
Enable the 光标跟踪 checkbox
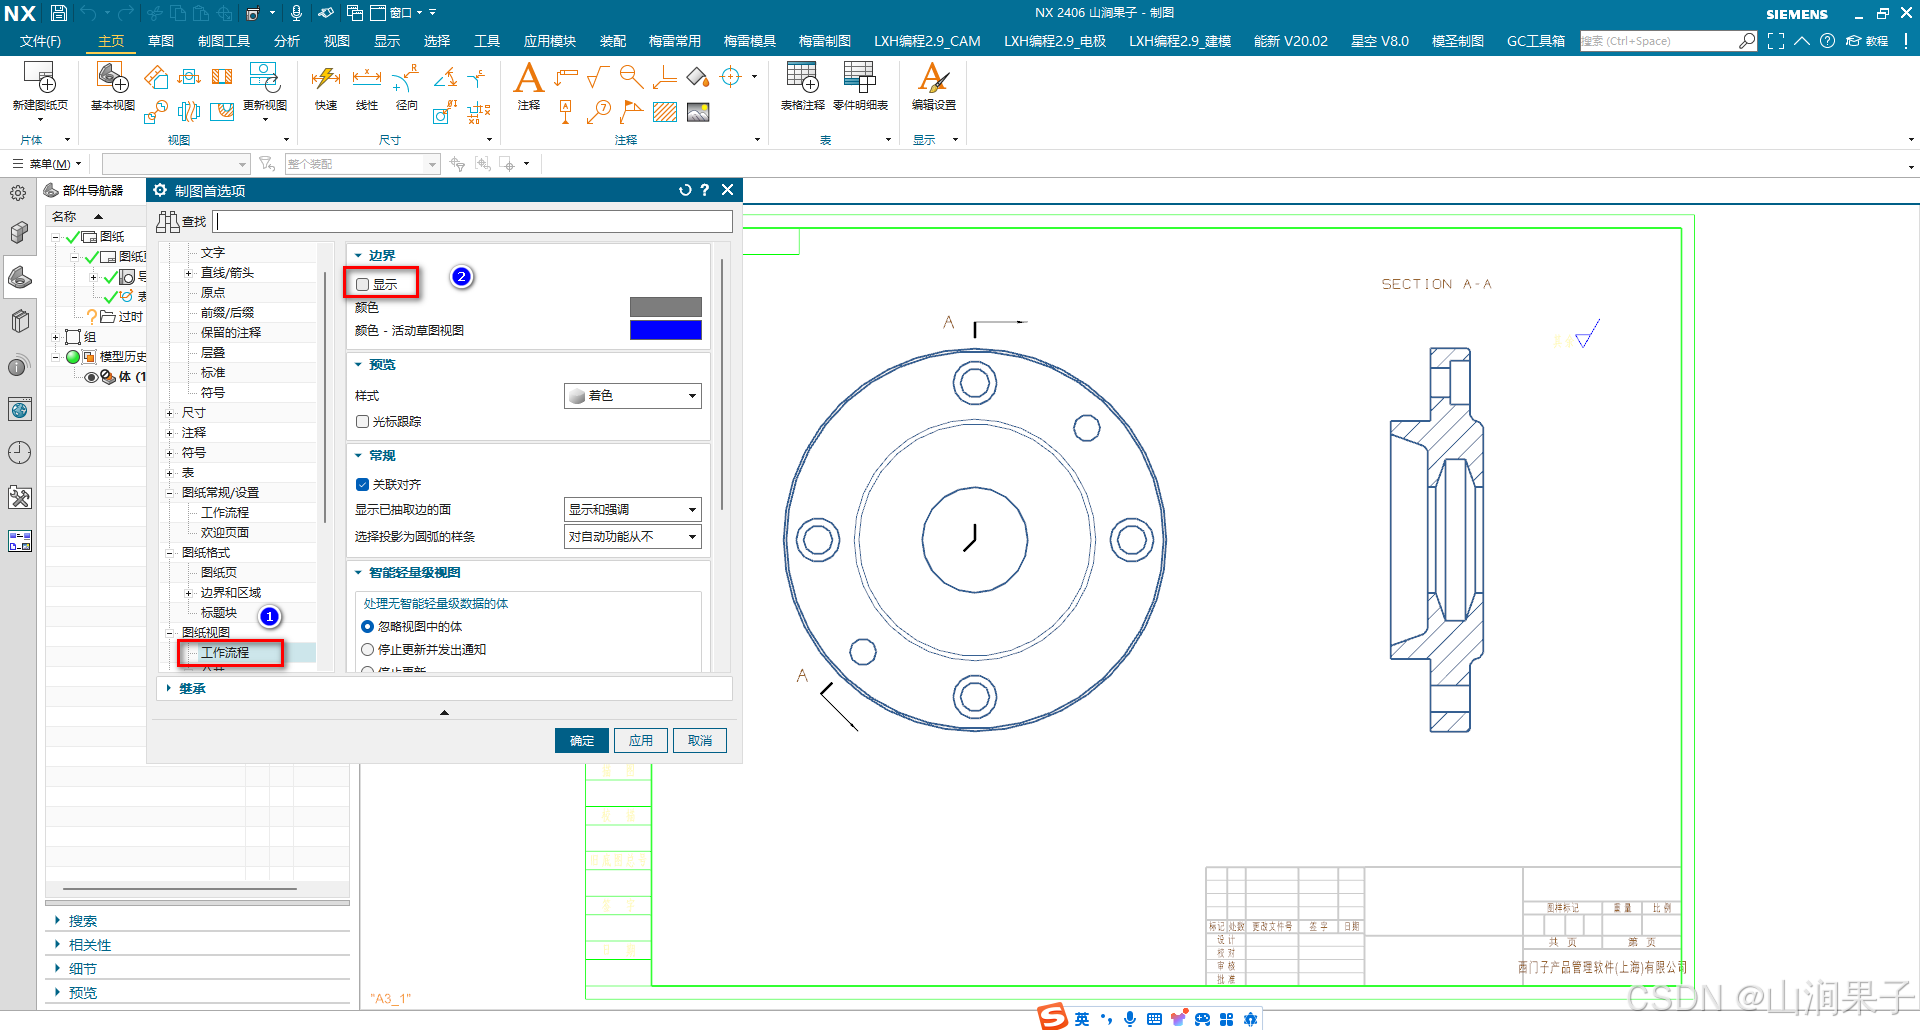(363, 422)
